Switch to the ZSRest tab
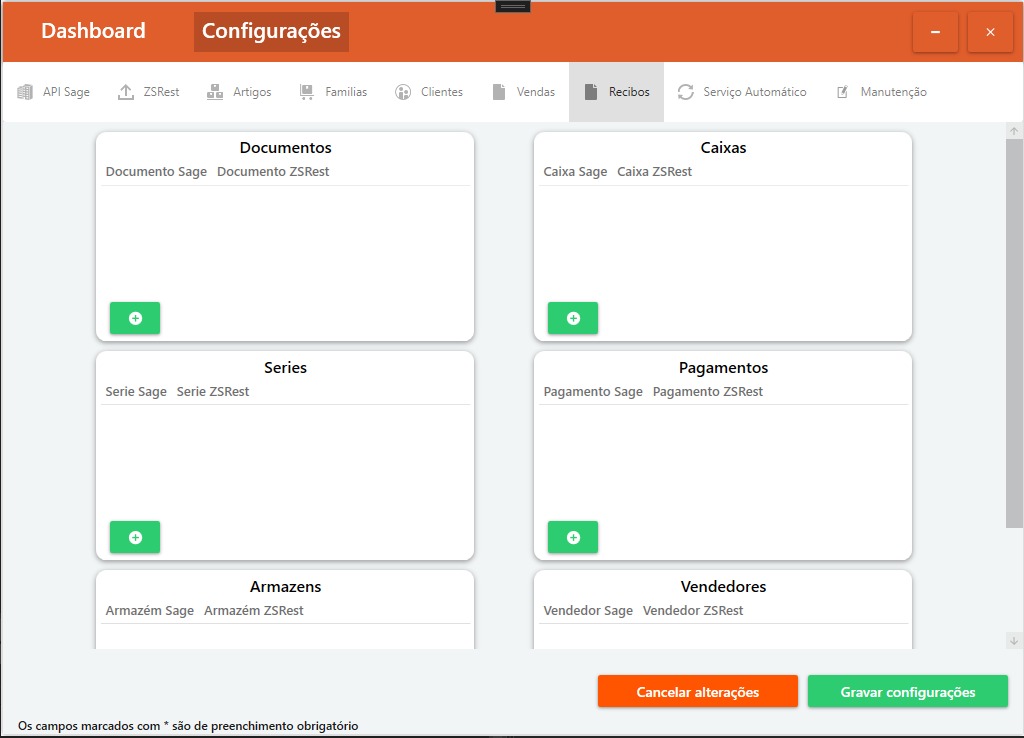The width and height of the screenshot is (1024, 738). 148,92
